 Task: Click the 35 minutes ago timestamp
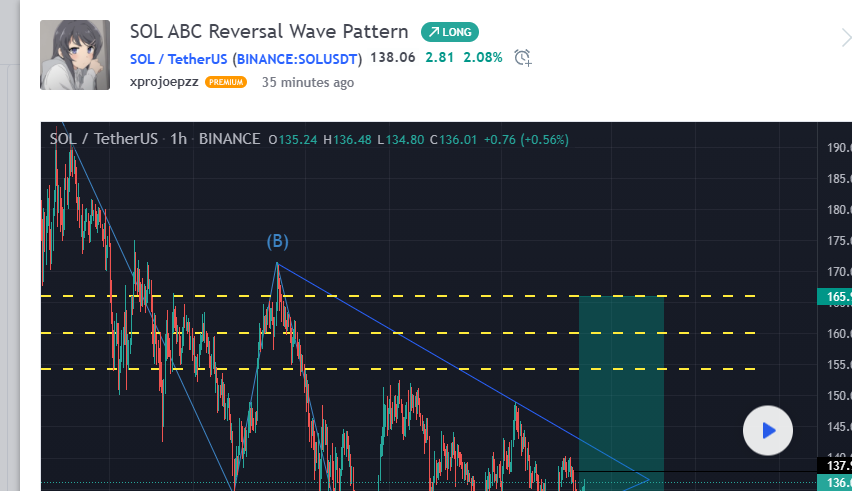[x=307, y=83]
